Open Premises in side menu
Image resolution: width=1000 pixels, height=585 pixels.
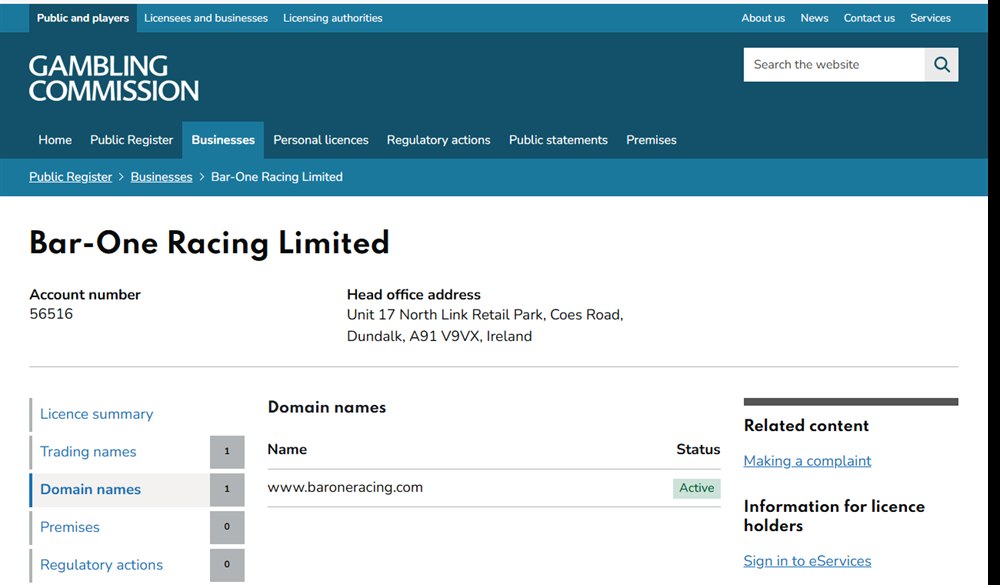[x=70, y=527]
